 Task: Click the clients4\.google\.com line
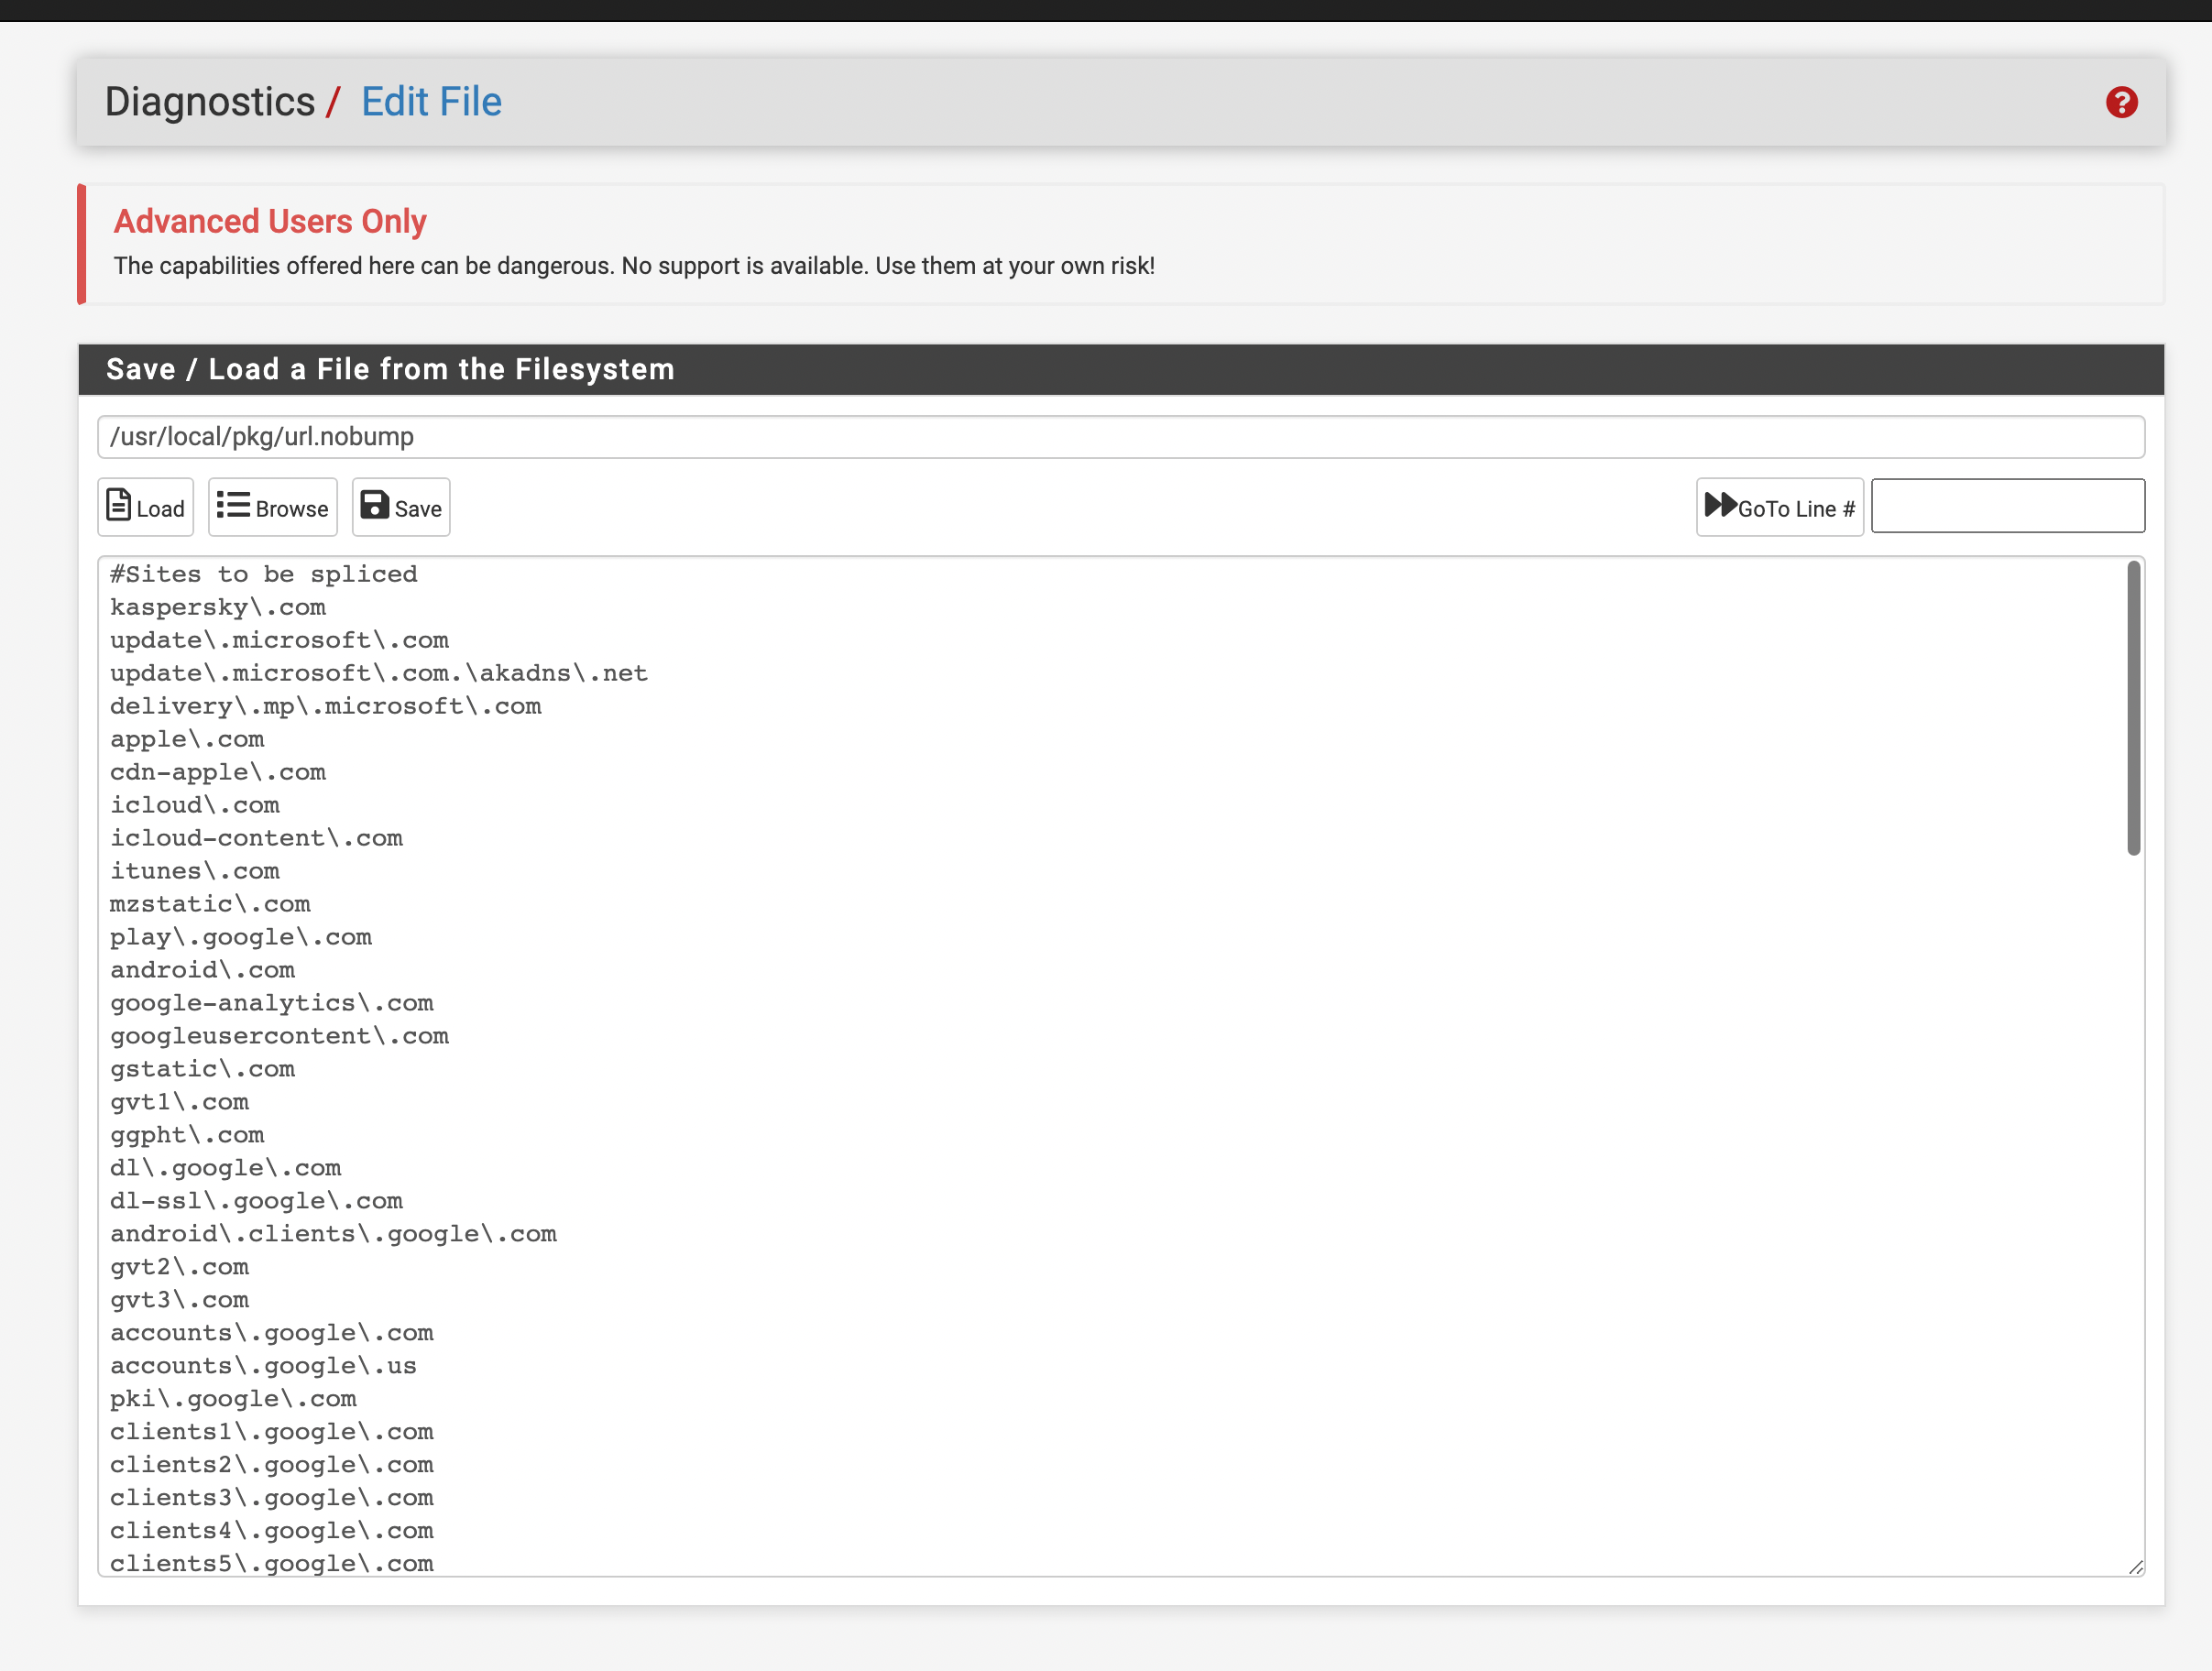pos(272,1531)
